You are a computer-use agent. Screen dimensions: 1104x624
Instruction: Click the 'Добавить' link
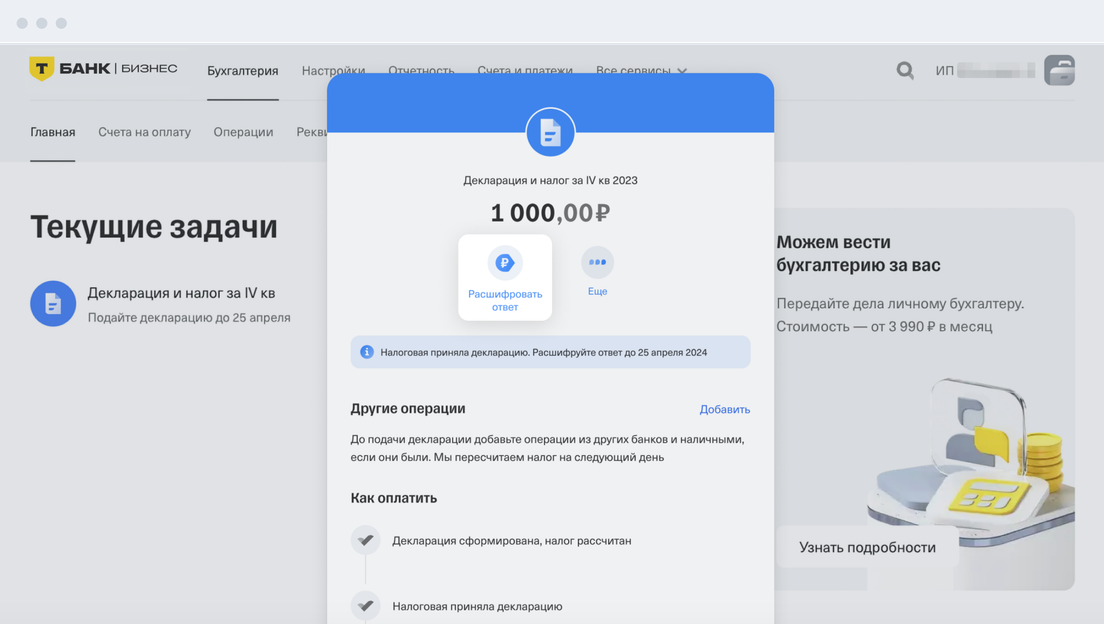(724, 409)
